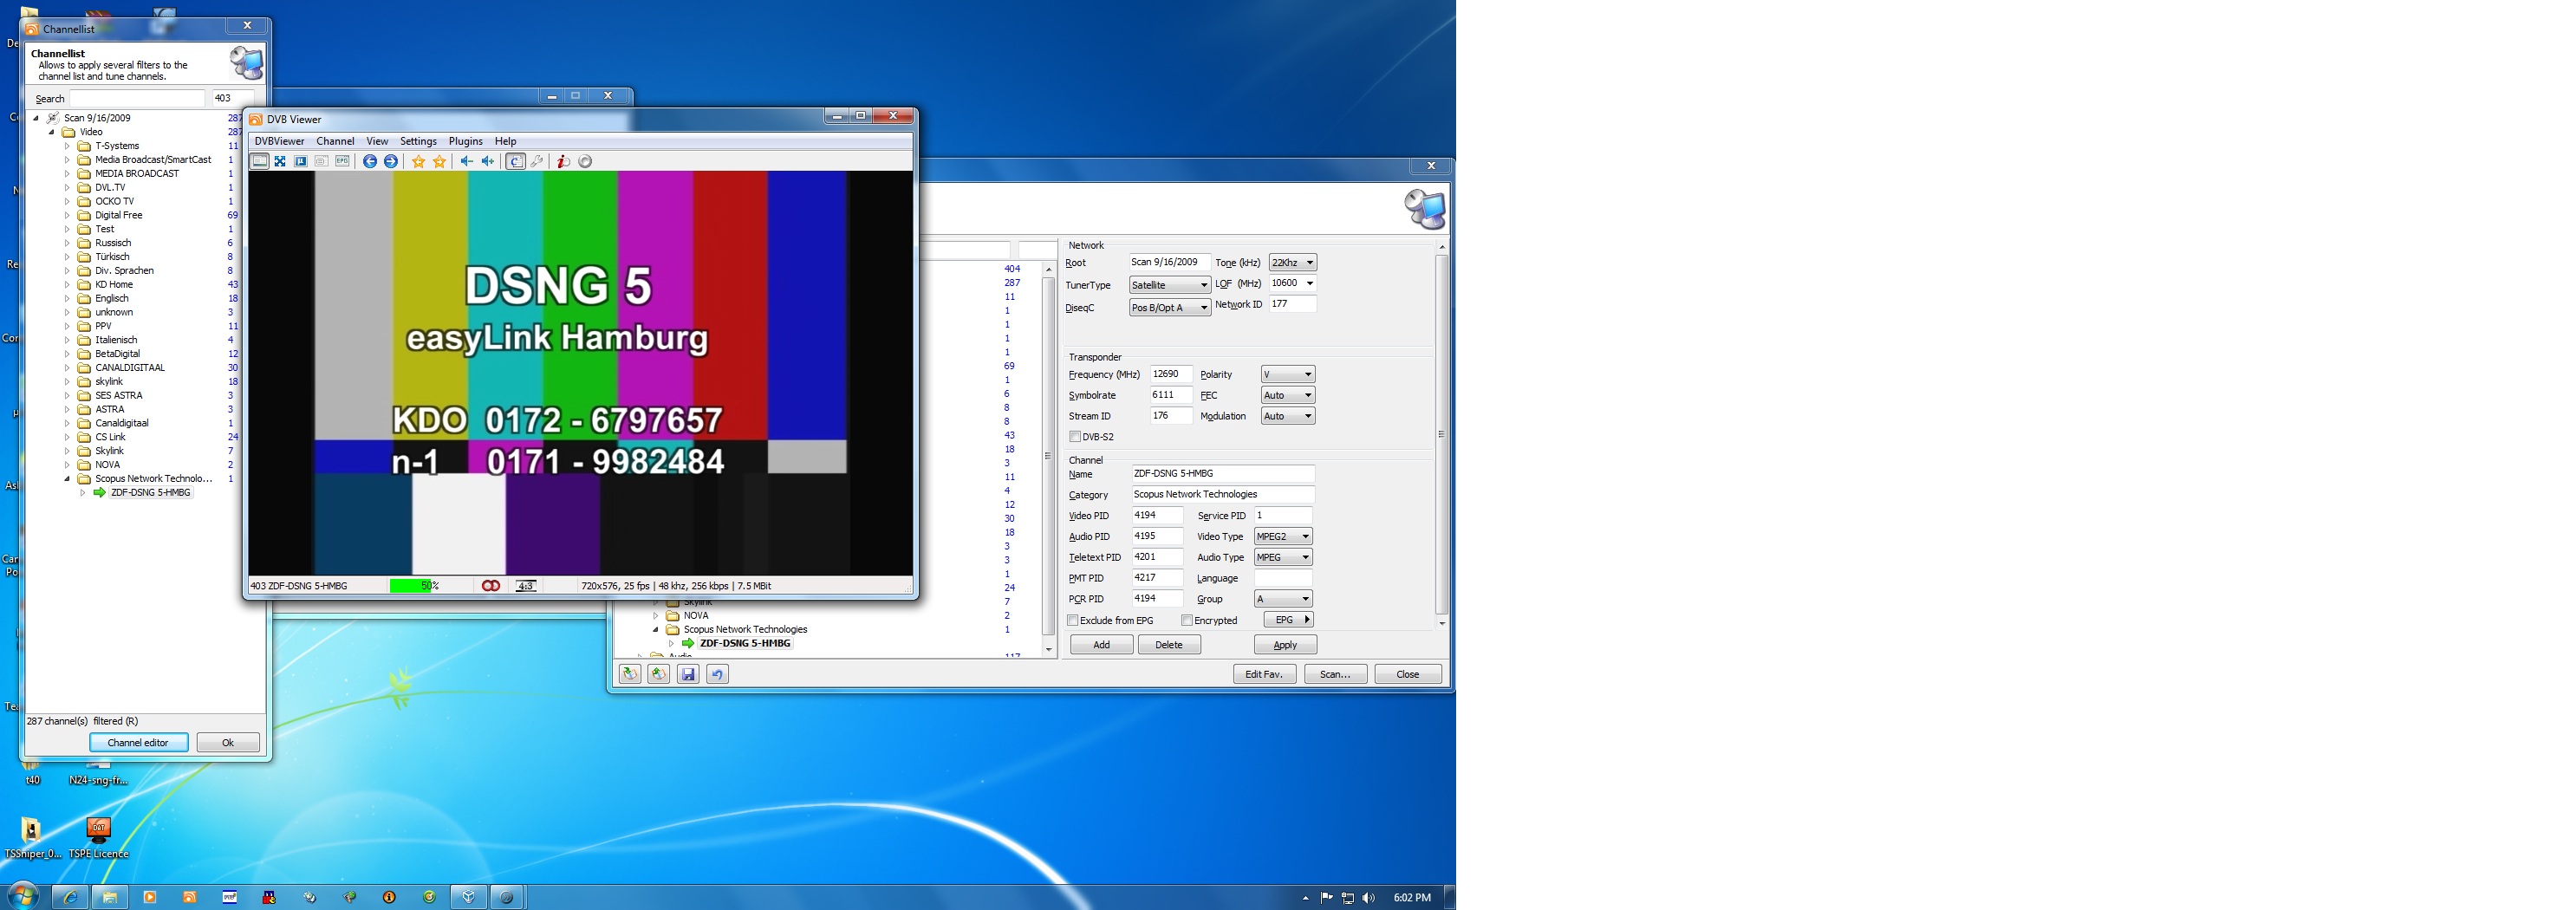Decrease volume with speaker minus icon

466,161
